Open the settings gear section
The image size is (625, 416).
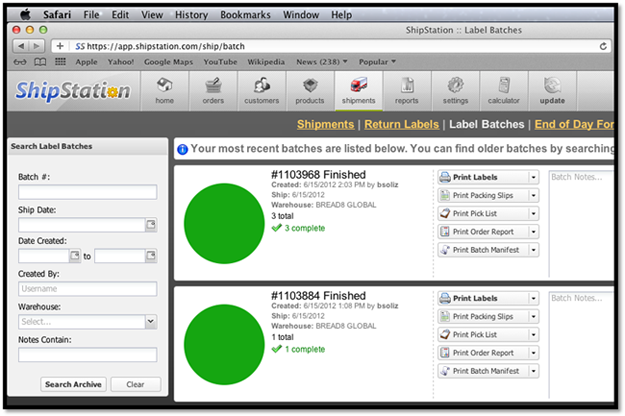(455, 90)
